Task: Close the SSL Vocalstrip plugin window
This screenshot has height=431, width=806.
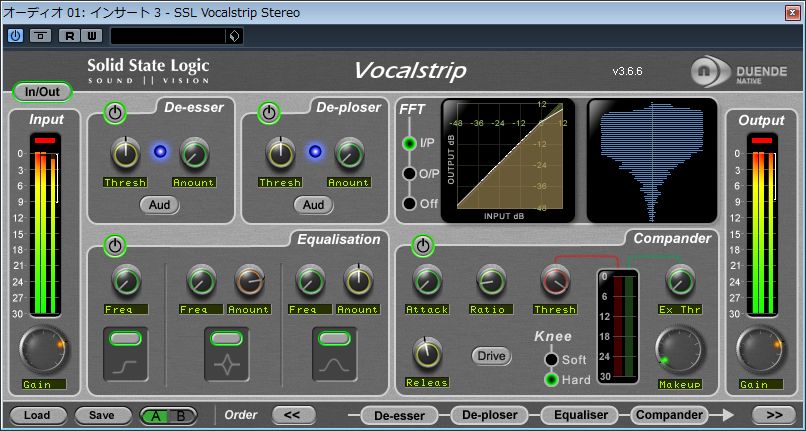Action: [793, 13]
